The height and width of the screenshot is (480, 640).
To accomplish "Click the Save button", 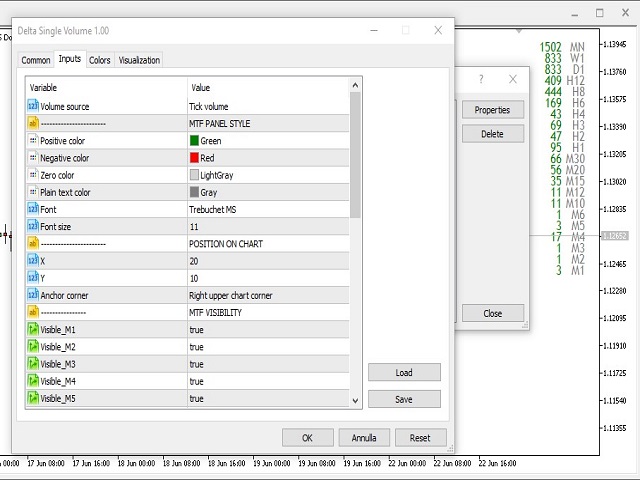I will tap(404, 399).
